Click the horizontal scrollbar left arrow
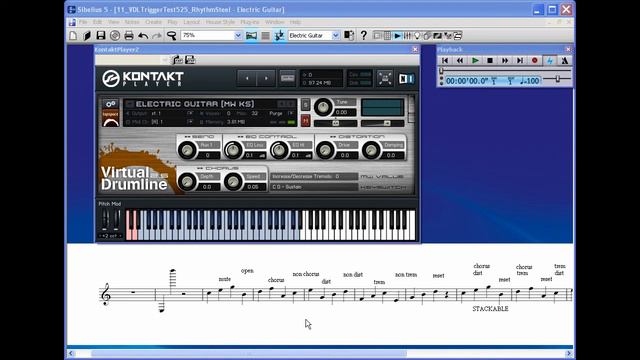This screenshot has height=360, width=640. 71,353
